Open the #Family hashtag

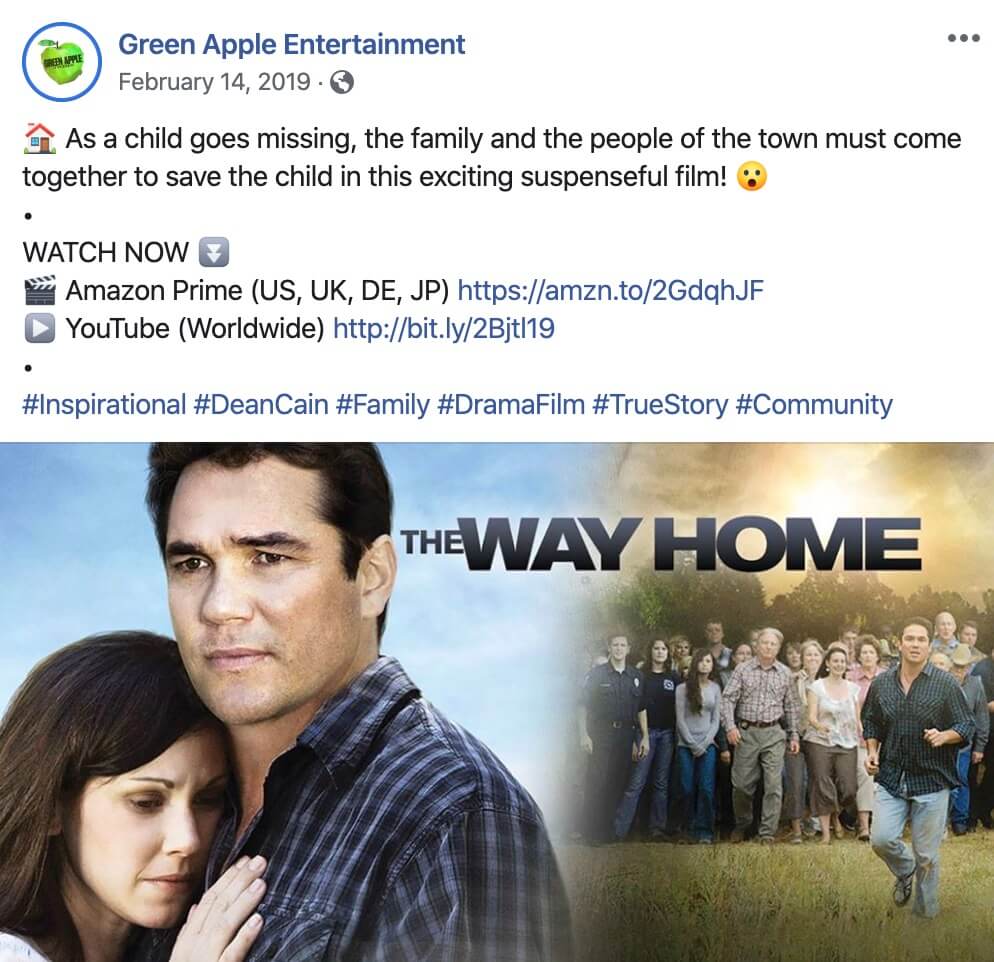tap(383, 404)
